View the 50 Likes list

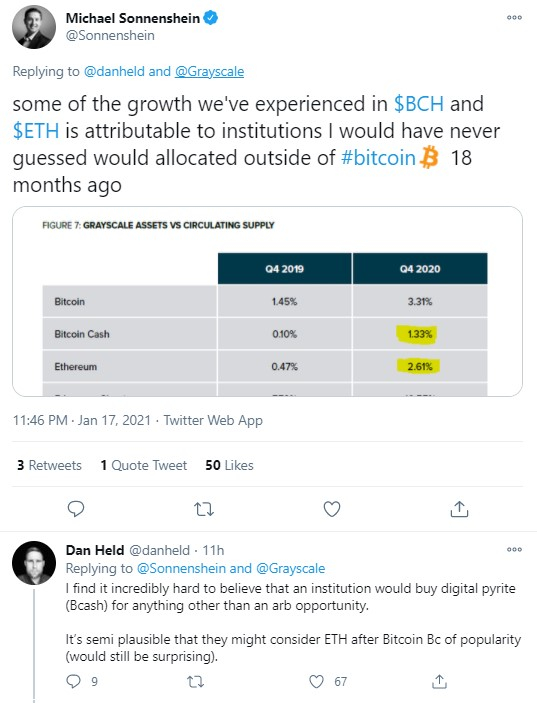230,465
